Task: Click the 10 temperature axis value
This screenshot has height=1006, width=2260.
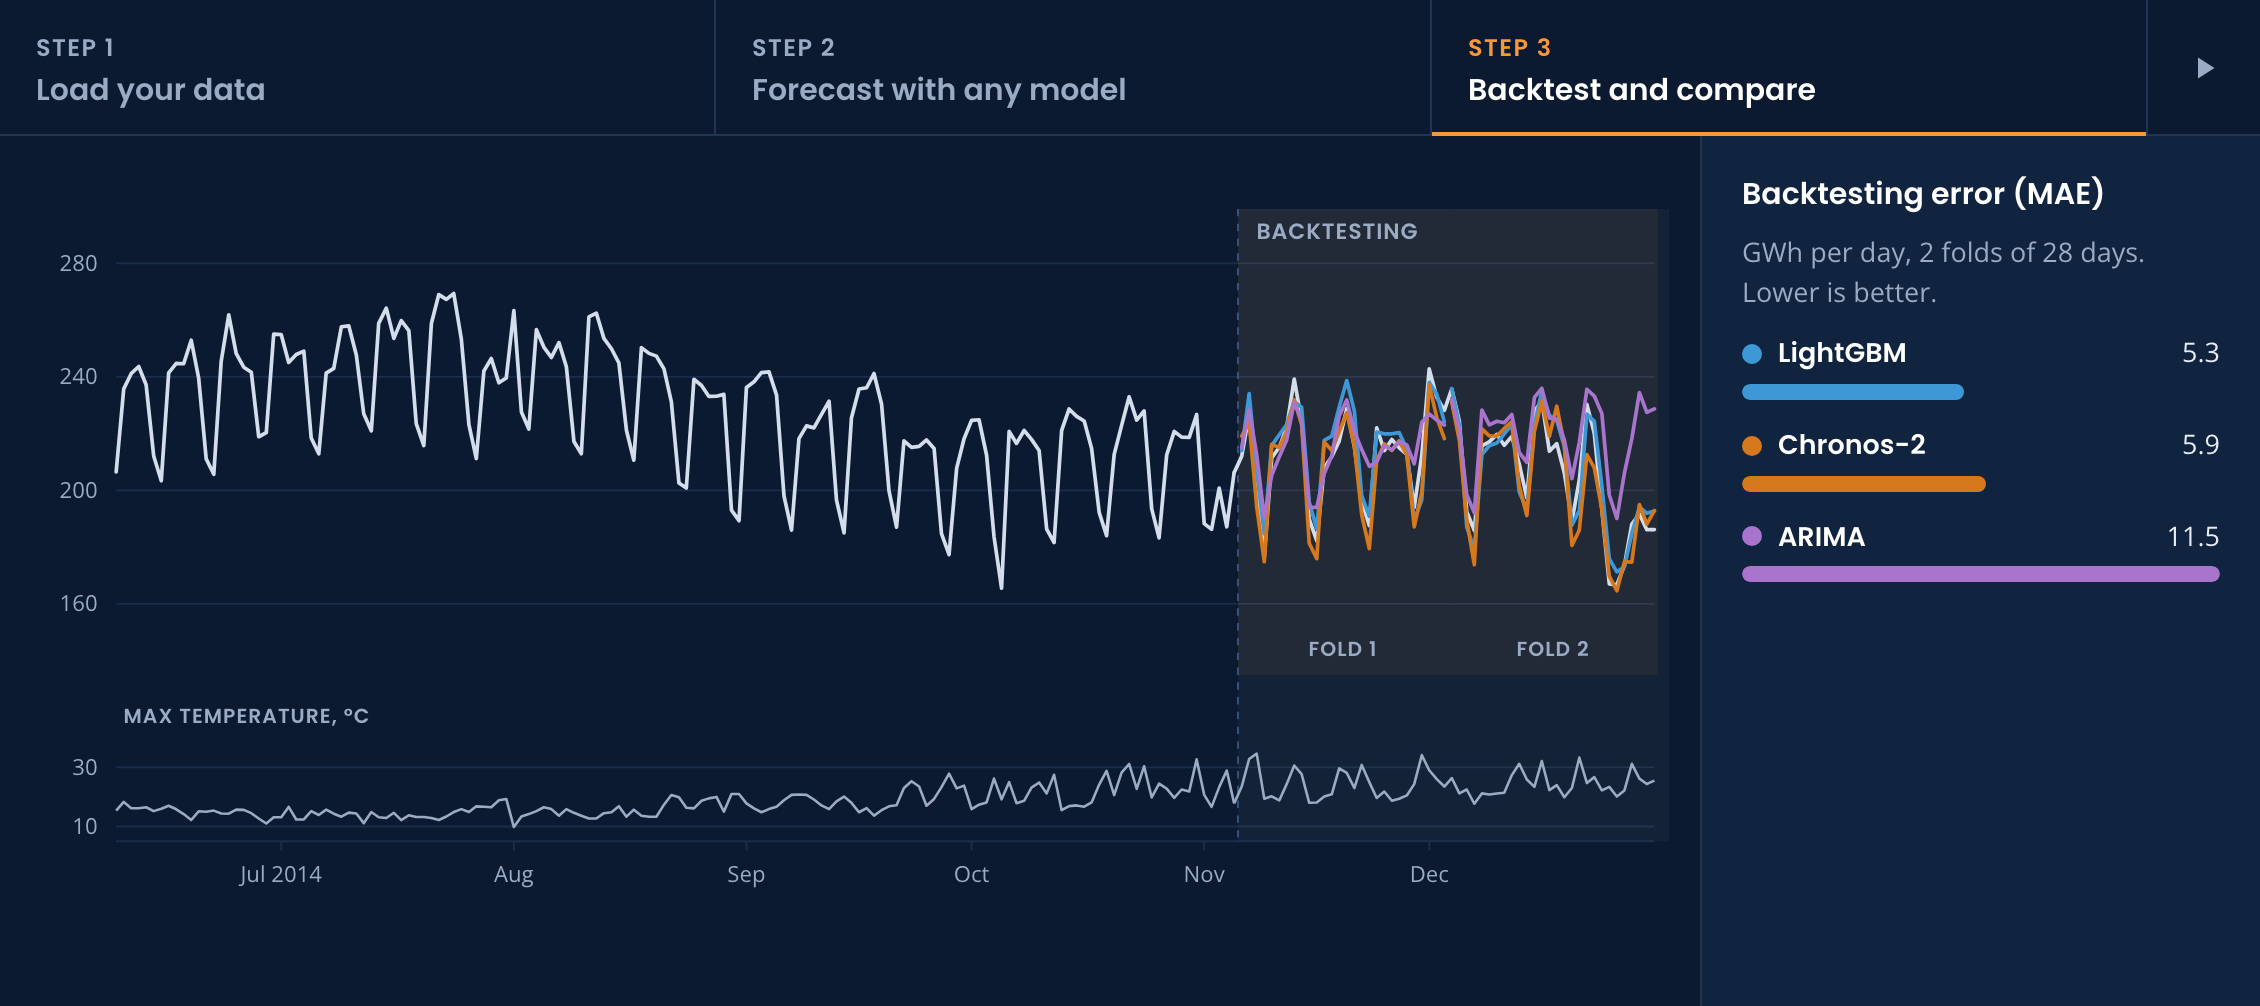Action: pos(85,827)
